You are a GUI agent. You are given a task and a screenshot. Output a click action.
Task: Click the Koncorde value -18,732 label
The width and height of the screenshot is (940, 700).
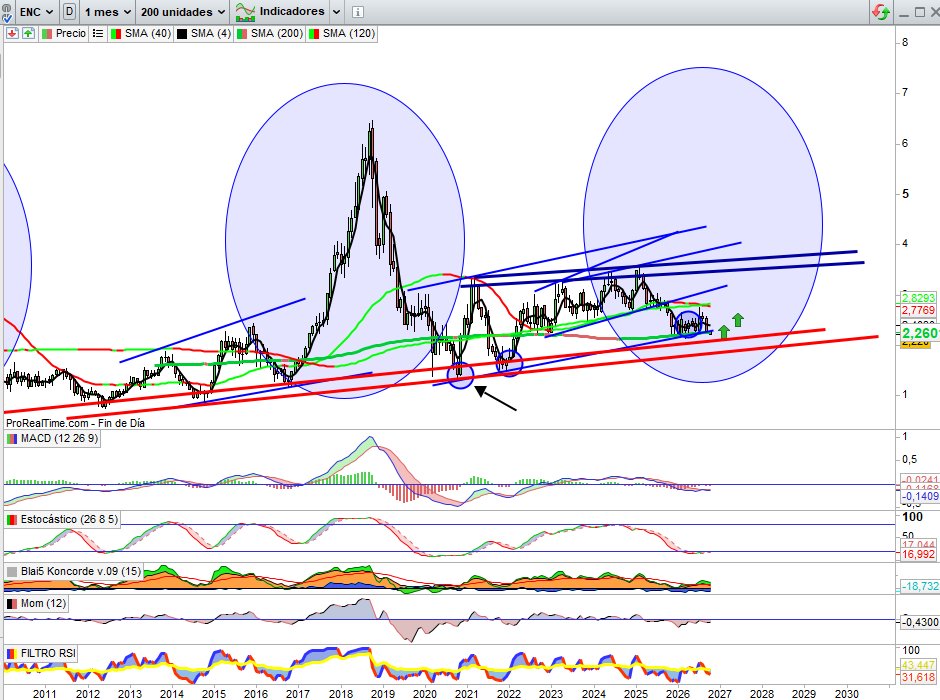pos(920,586)
